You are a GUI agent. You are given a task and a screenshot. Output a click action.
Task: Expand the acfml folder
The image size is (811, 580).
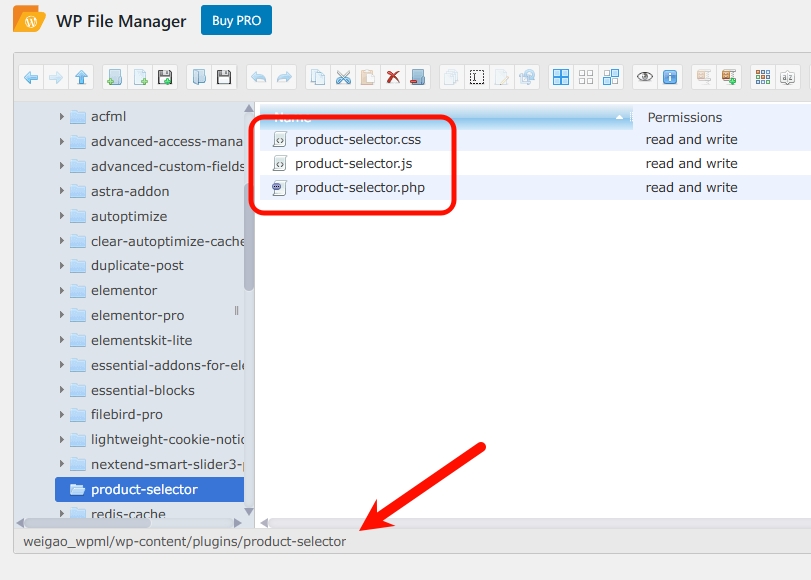[62, 116]
